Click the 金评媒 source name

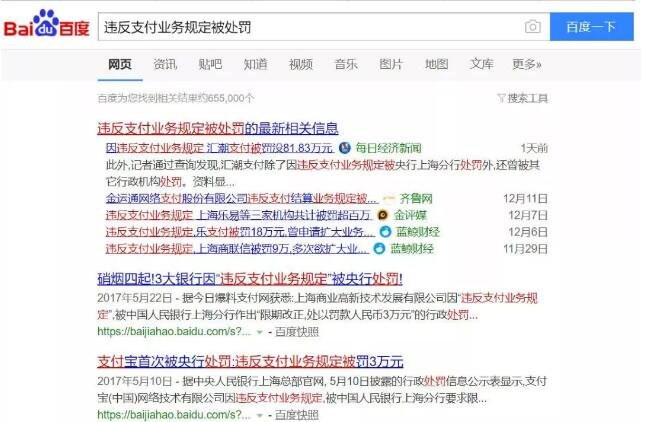[410, 215]
